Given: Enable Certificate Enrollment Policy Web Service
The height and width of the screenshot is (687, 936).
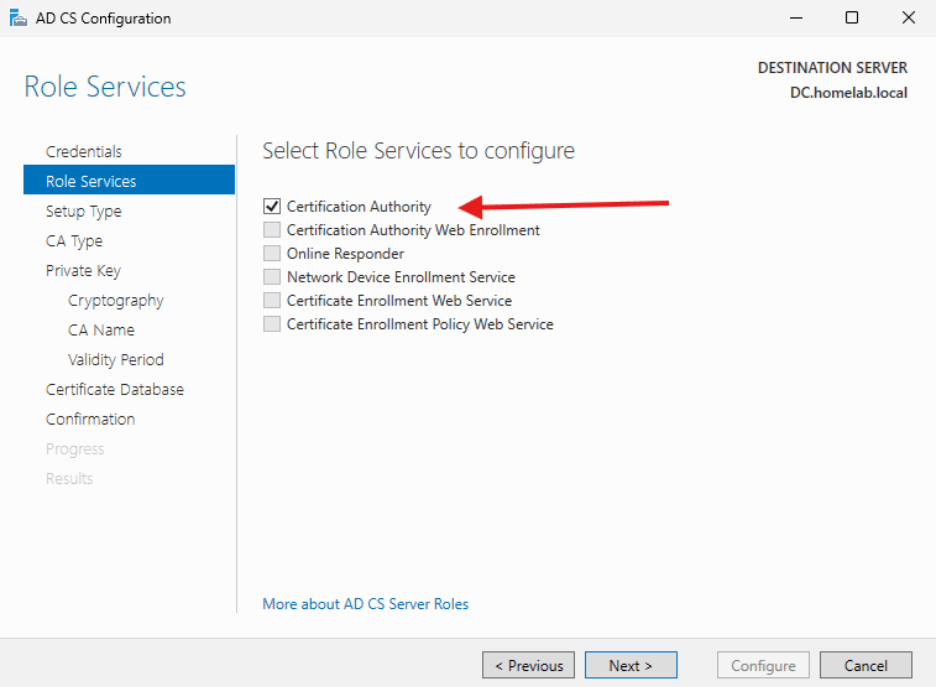Looking at the screenshot, I should (271, 323).
